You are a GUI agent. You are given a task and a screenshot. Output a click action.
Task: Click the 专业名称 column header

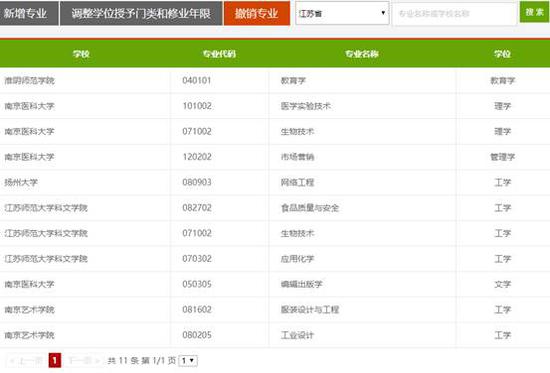[362, 54]
